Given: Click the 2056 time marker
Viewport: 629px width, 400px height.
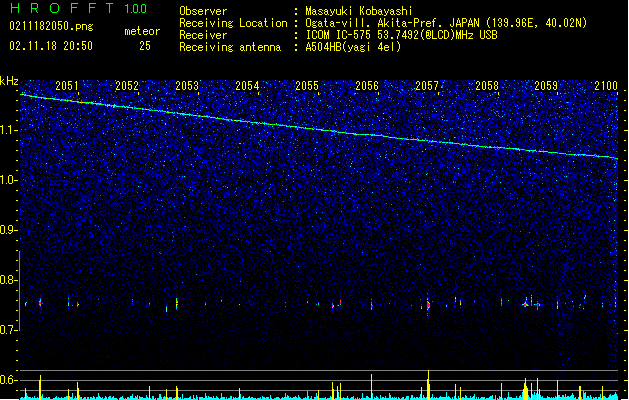Looking at the screenshot, I should (367, 86).
